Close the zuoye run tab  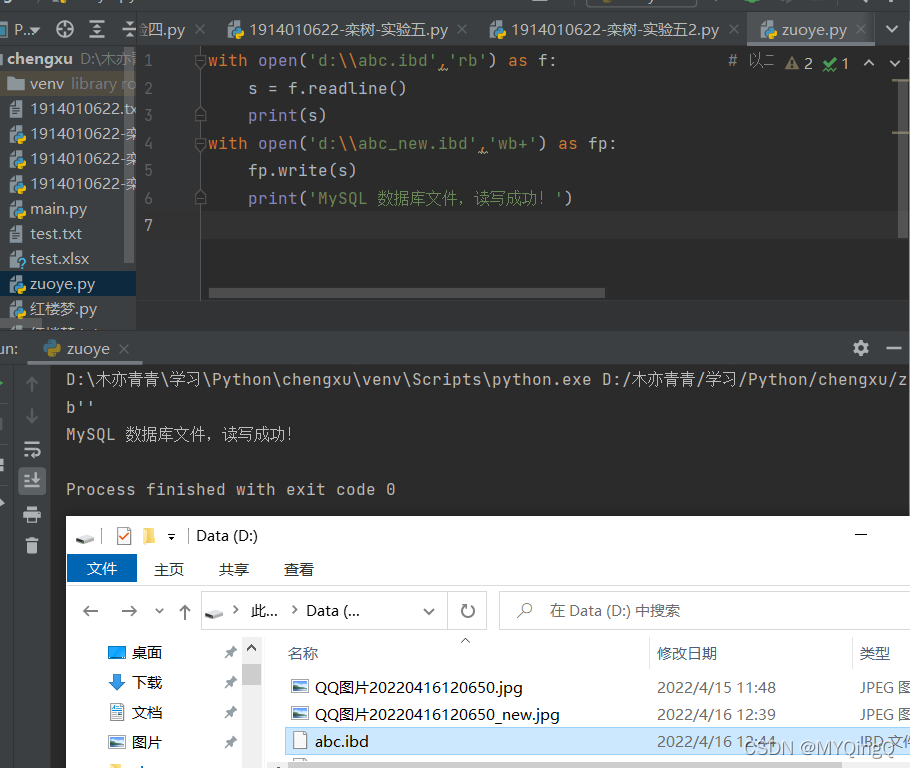point(124,349)
